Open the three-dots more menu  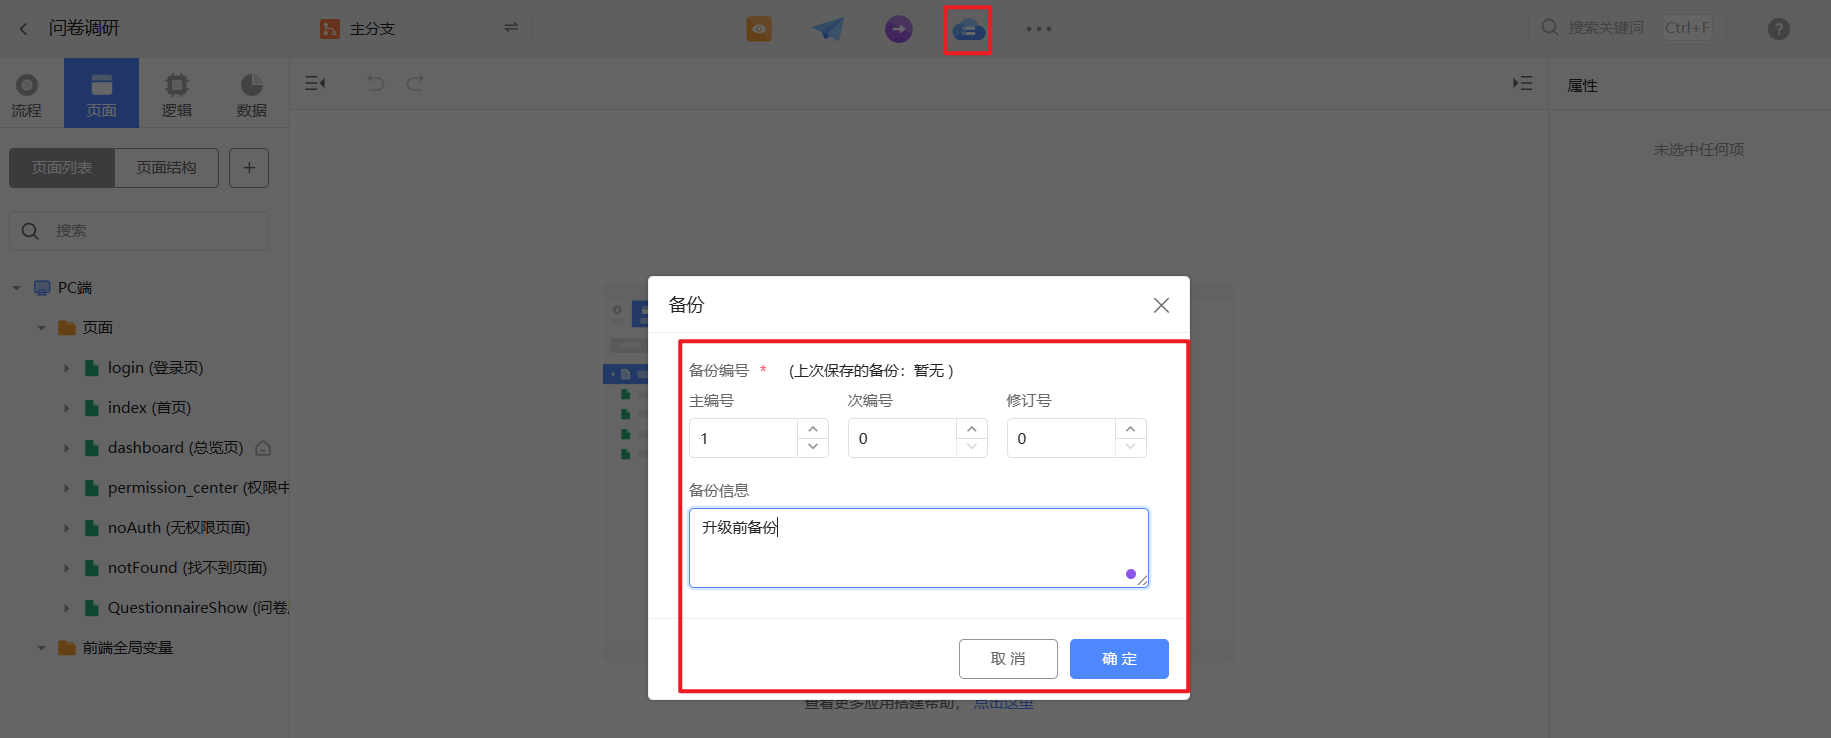coord(1039,29)
